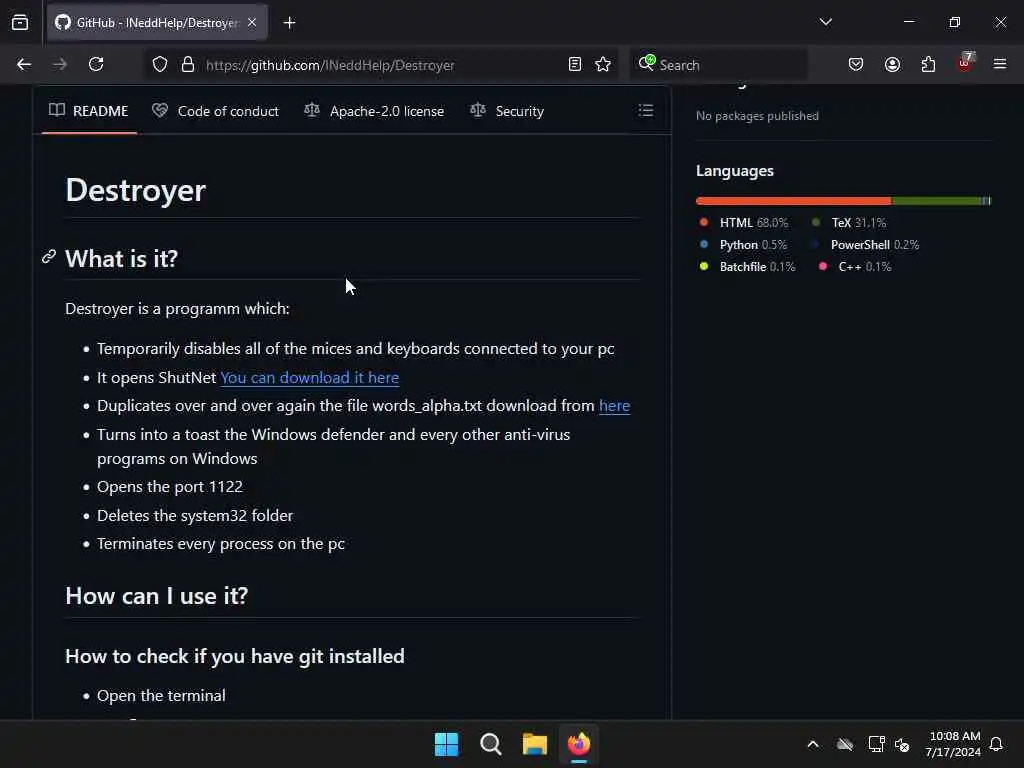Screen dimensions: 1024x768
Task: Close the GitHub Destroyer tab
Action: (252, 23)
